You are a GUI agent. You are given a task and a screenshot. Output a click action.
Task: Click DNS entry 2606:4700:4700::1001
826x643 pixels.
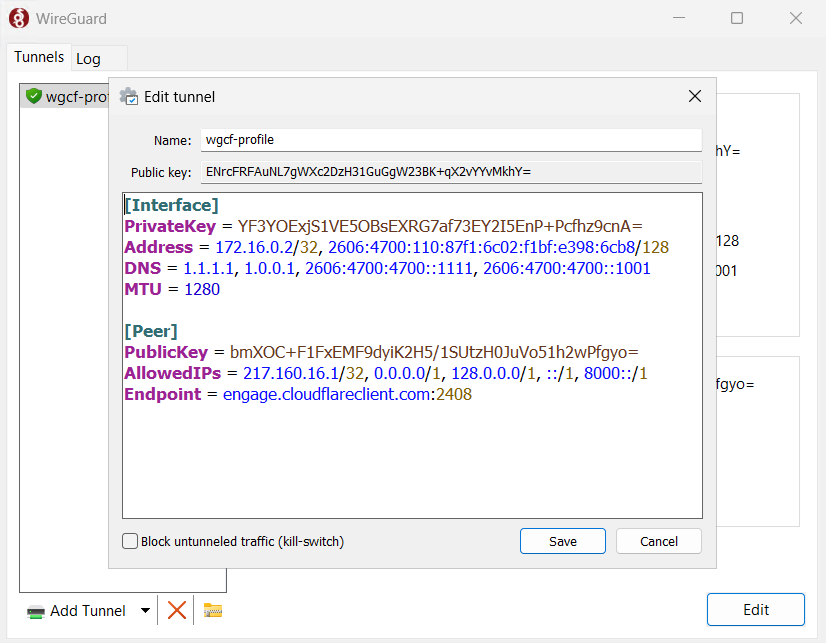click(567, 268)
